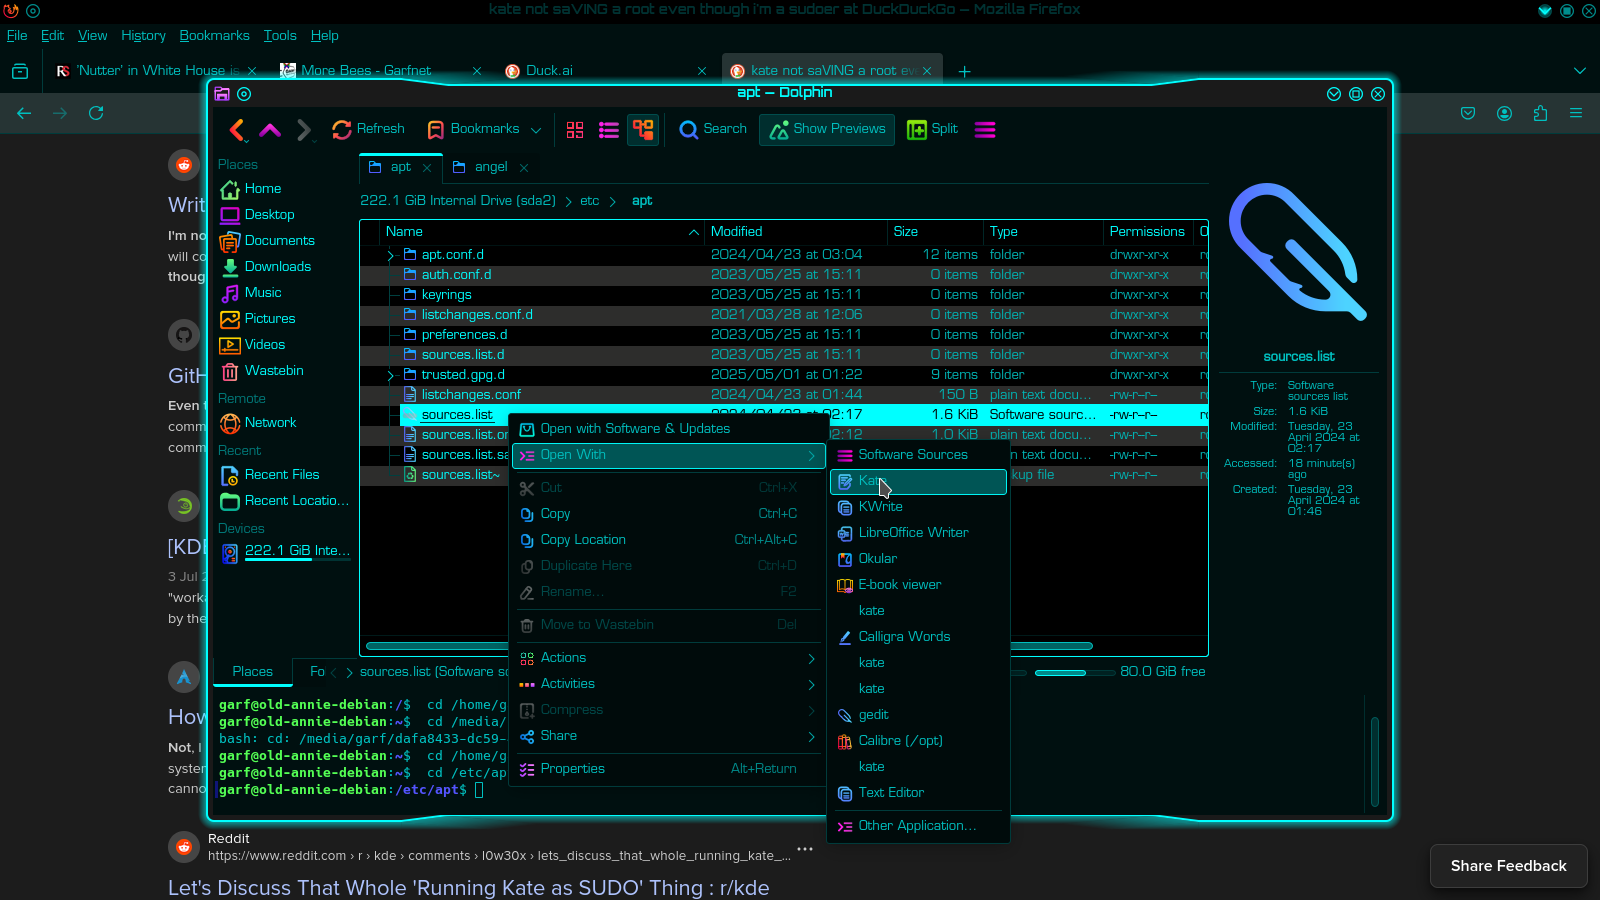Open with Text Editor
Screen dimensions: 1600x900
point(918,793)
